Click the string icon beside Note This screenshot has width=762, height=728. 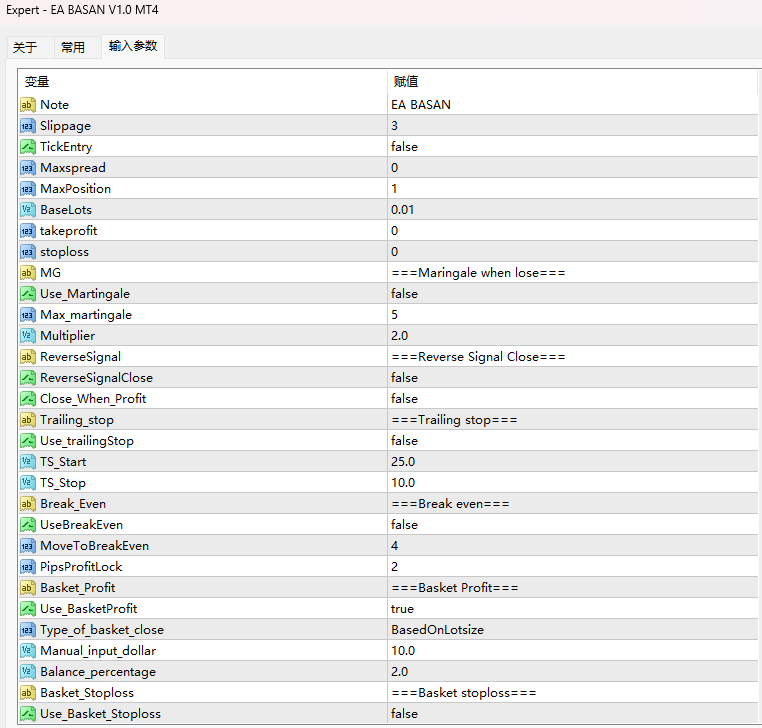pyautogui.click(x=27, y=104)
